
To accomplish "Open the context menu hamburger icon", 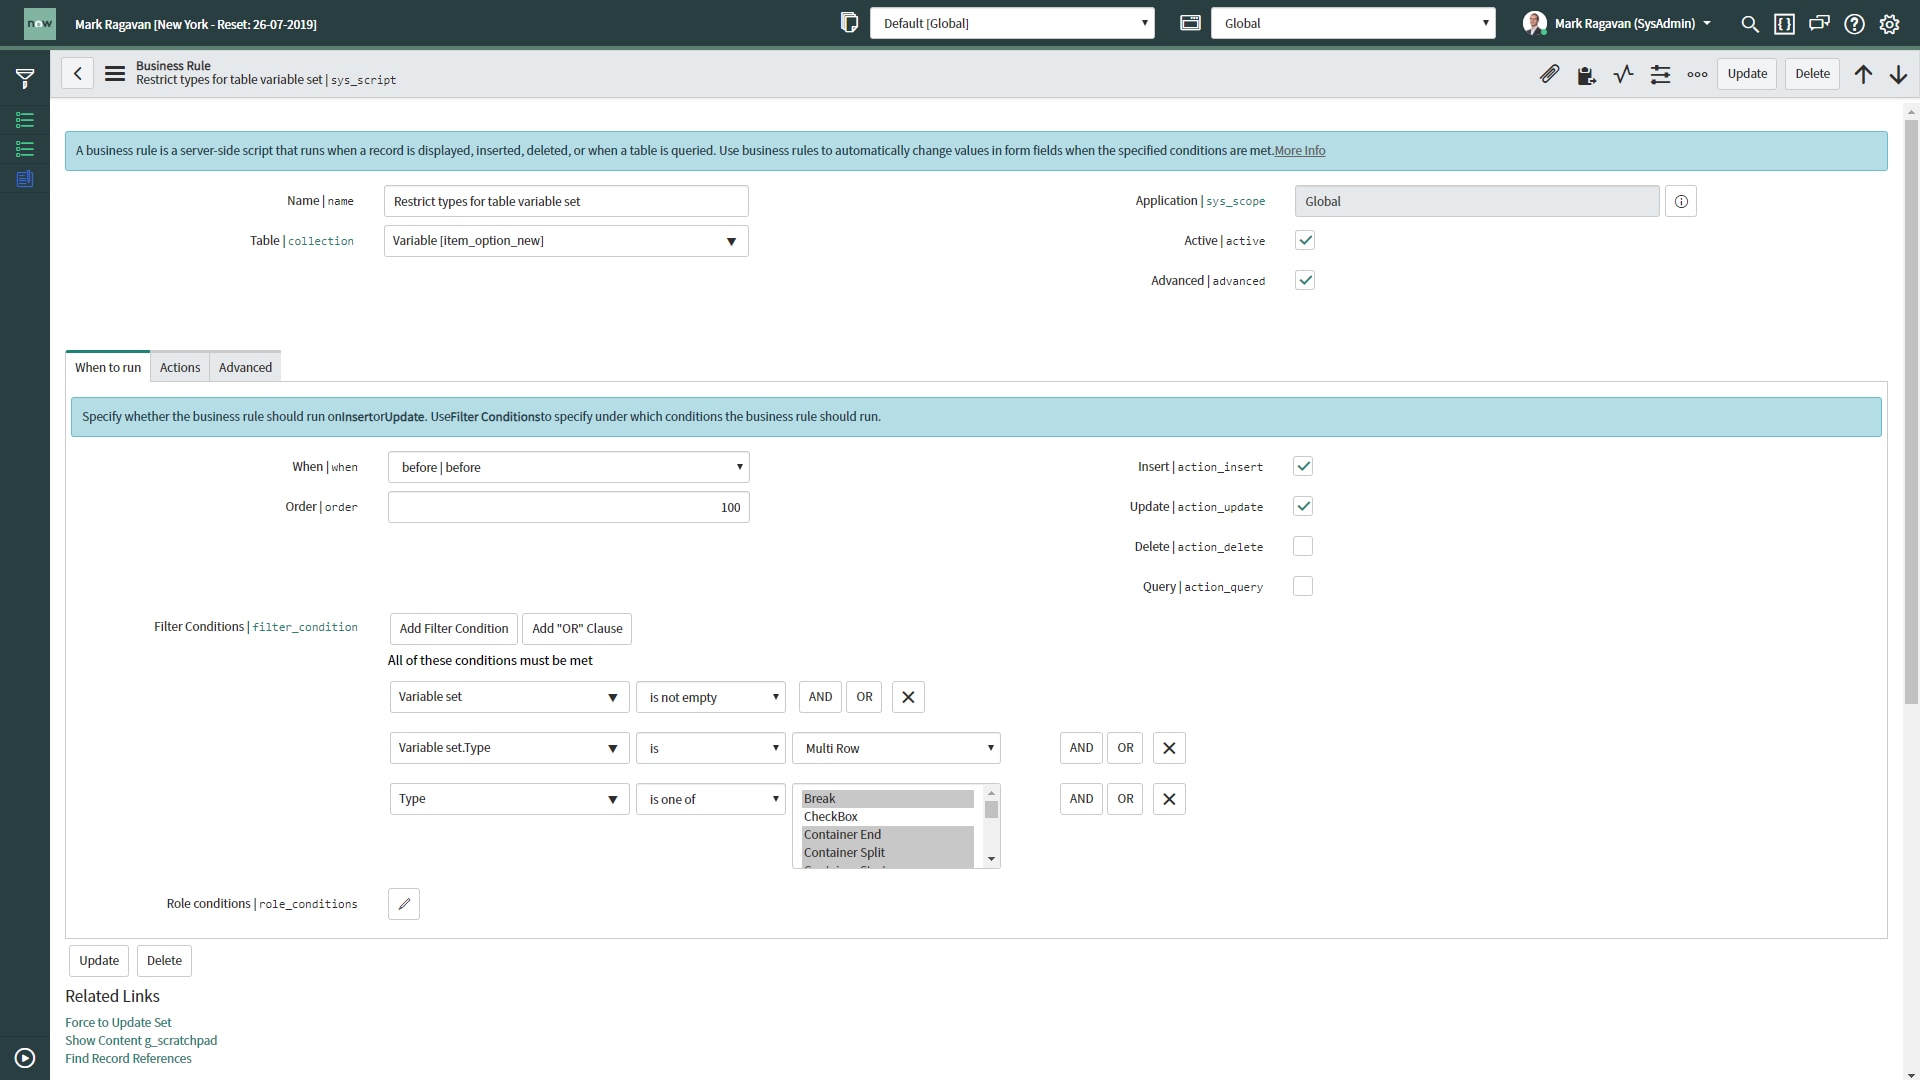I will tap(115, 73).
